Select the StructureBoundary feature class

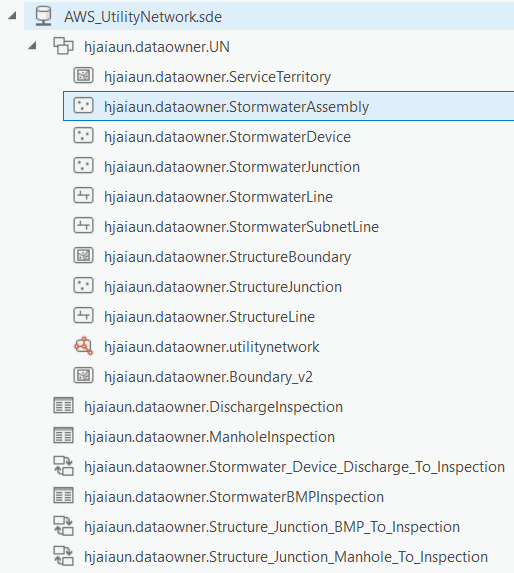(227, 257)
